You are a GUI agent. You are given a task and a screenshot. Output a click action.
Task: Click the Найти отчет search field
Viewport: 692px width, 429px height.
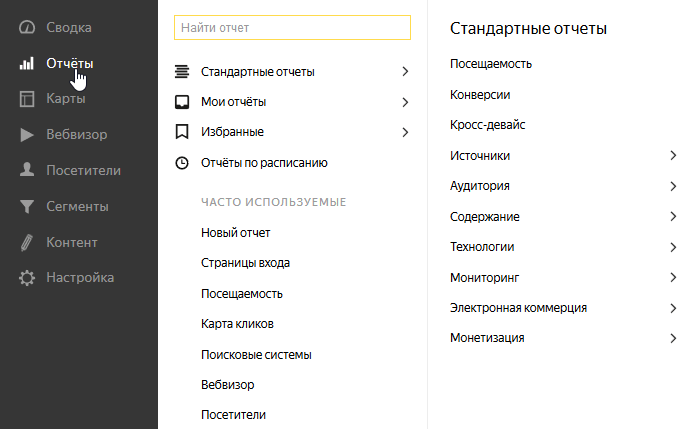(292, 27)
